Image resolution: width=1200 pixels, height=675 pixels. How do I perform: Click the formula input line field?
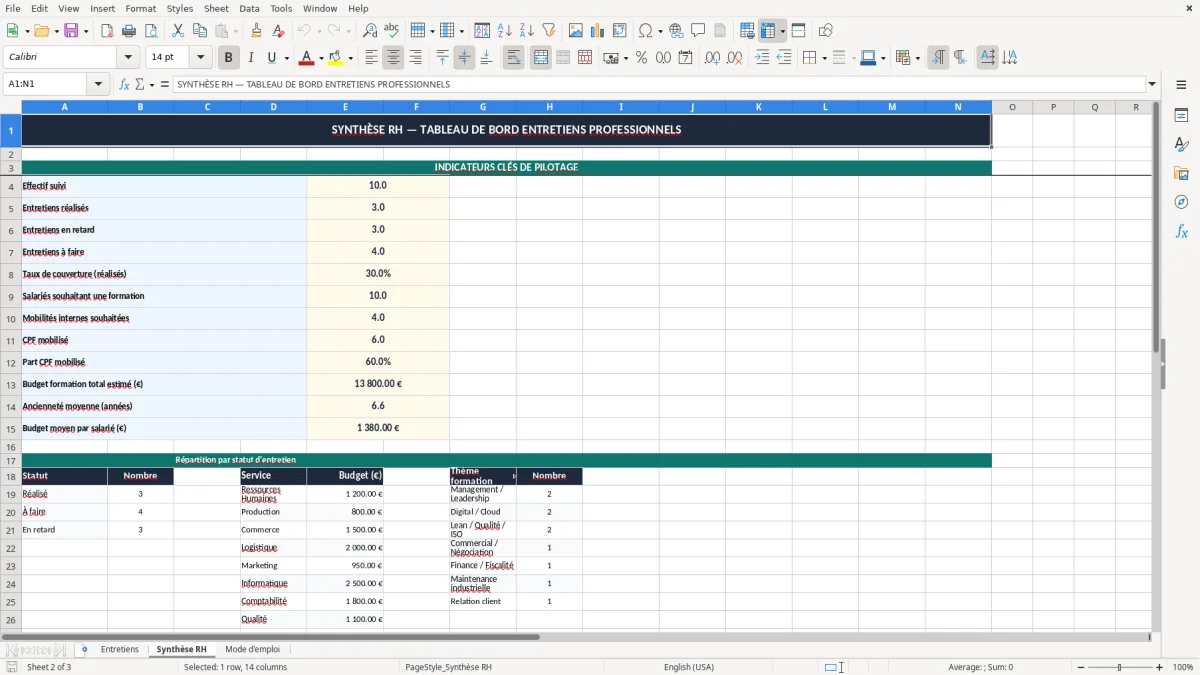(x=659, y=84)
